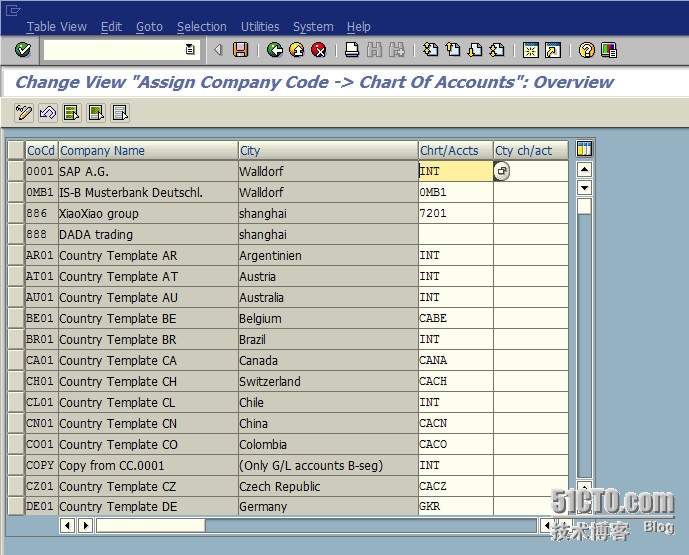Click the vertical scrollbar down arrow

(584, 188)
